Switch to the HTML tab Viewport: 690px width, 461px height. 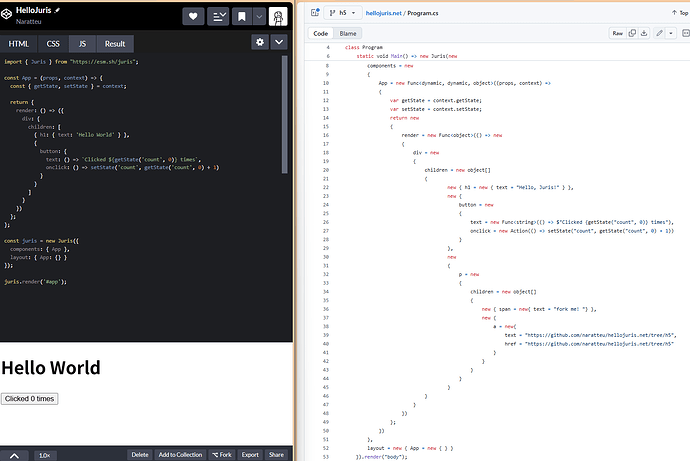pos(18,44)
